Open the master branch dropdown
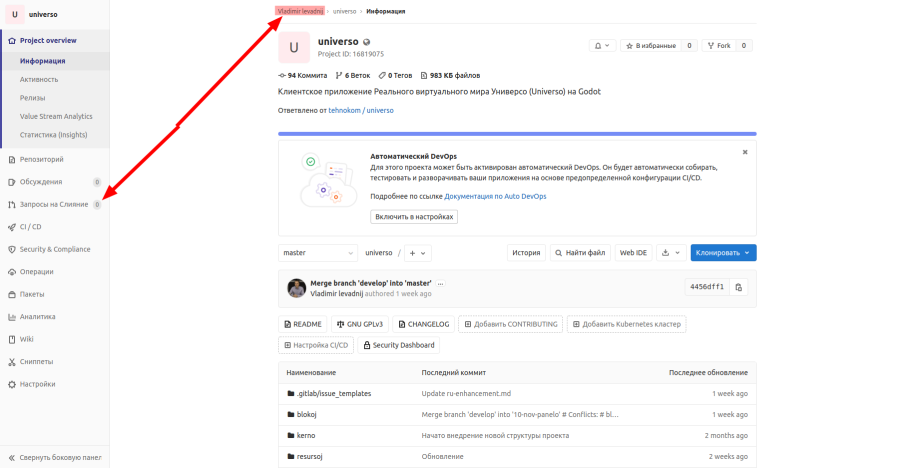 tap(318, 253)
